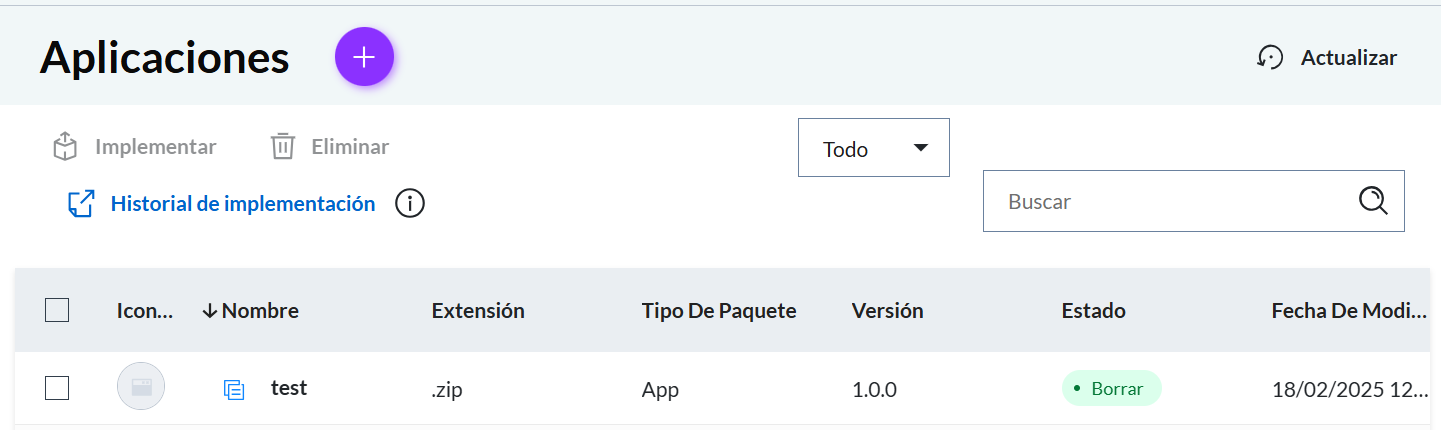Check the checkbox for the test row
1441x430 pixels.
coord(57,388)
